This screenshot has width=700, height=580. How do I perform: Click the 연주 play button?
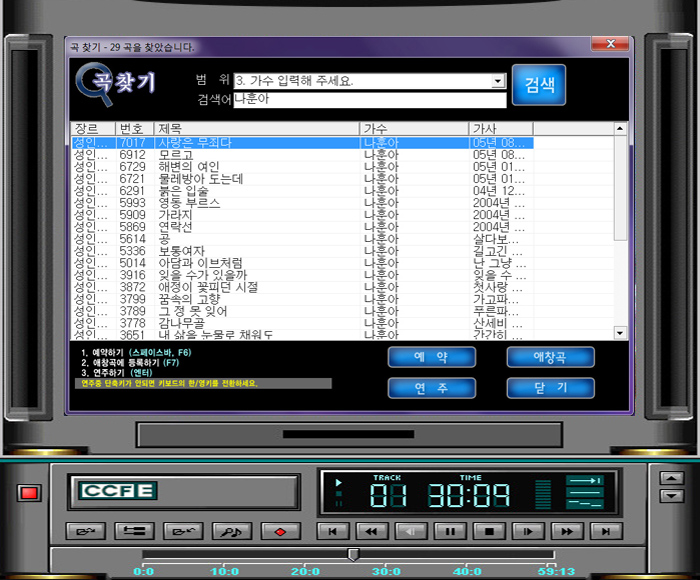click(432, 388)
